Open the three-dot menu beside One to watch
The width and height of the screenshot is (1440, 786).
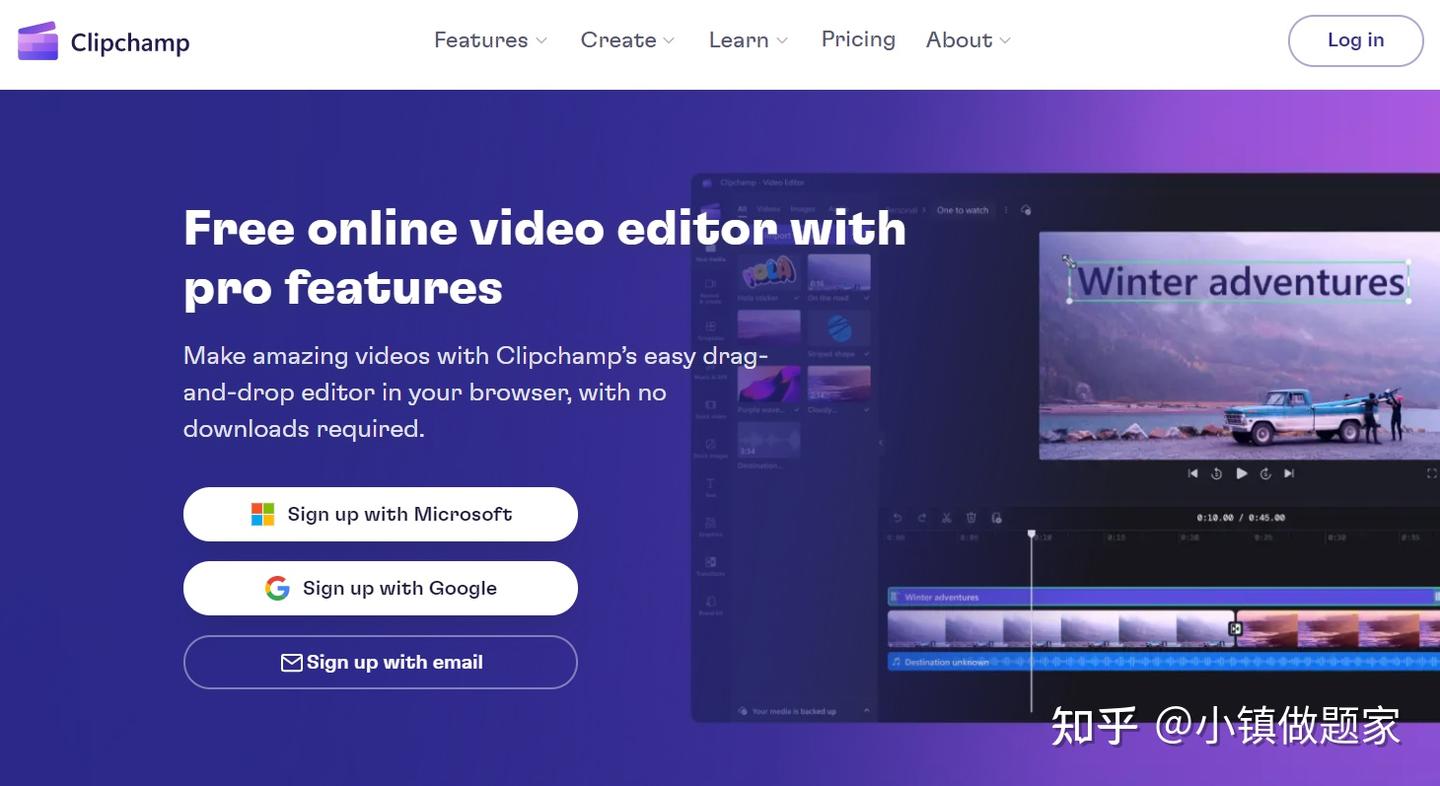[x=1006, y=210]
